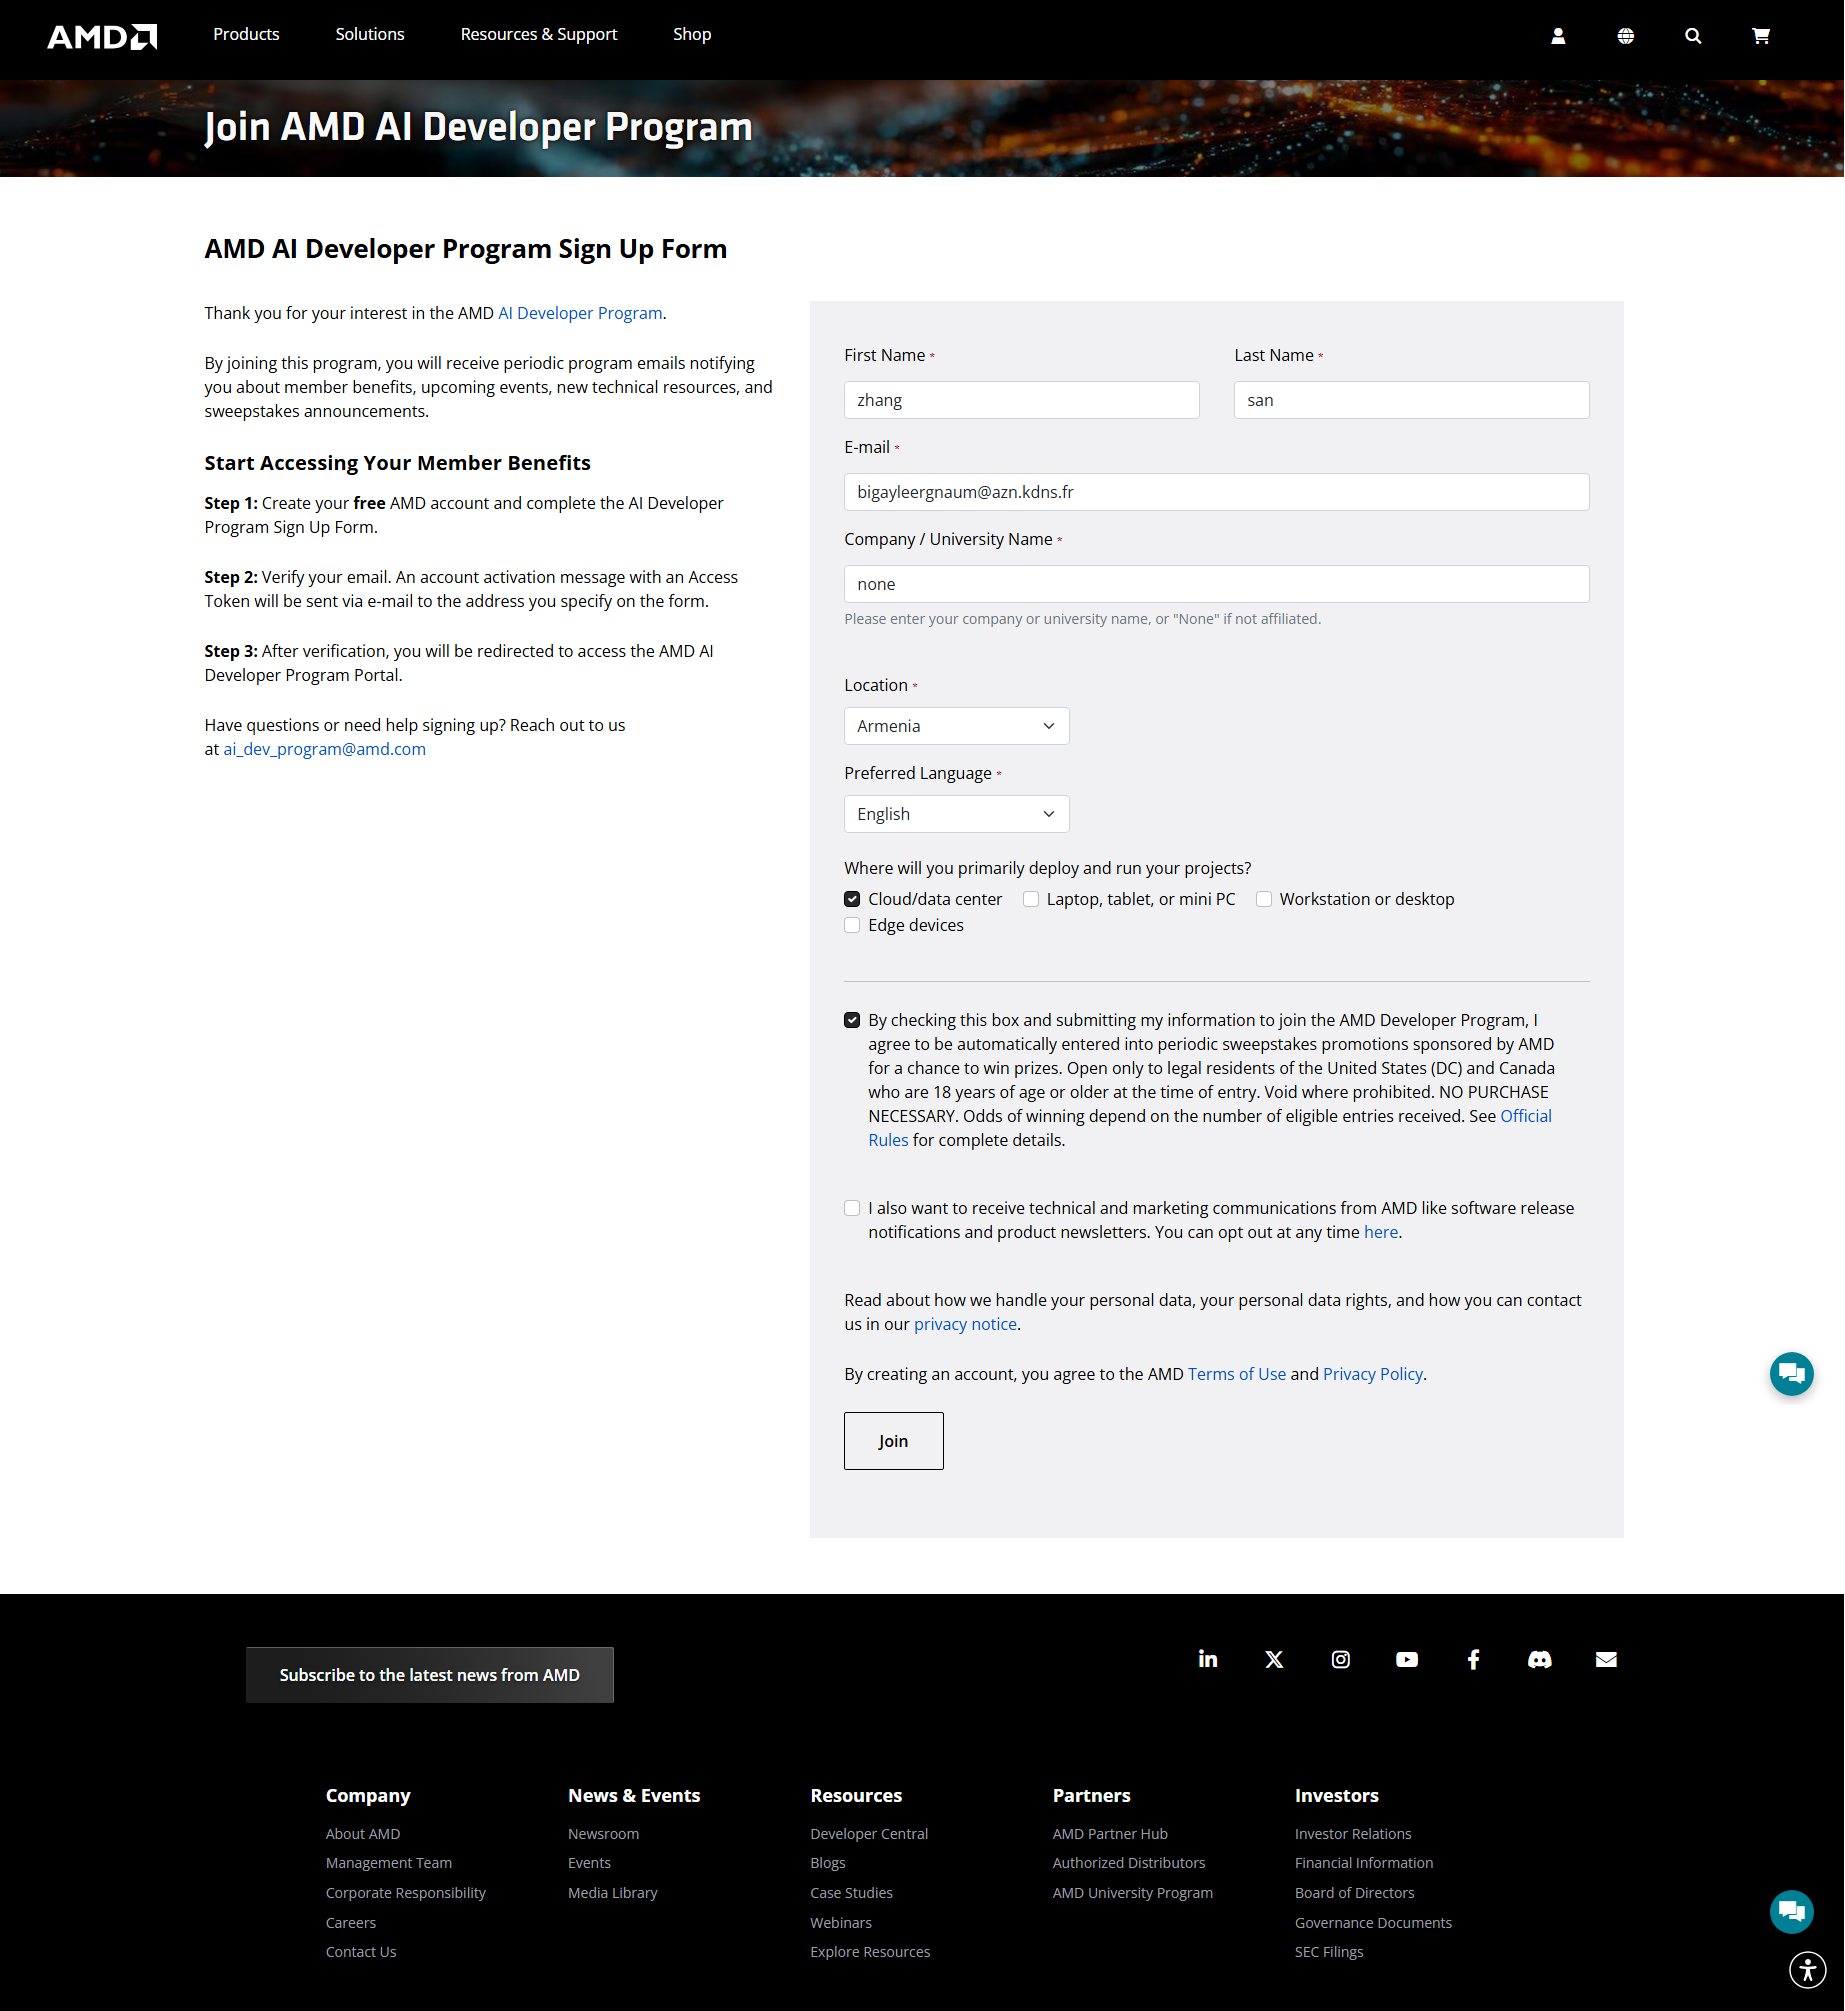Open the Newsroom footer link

[604, 1834]
